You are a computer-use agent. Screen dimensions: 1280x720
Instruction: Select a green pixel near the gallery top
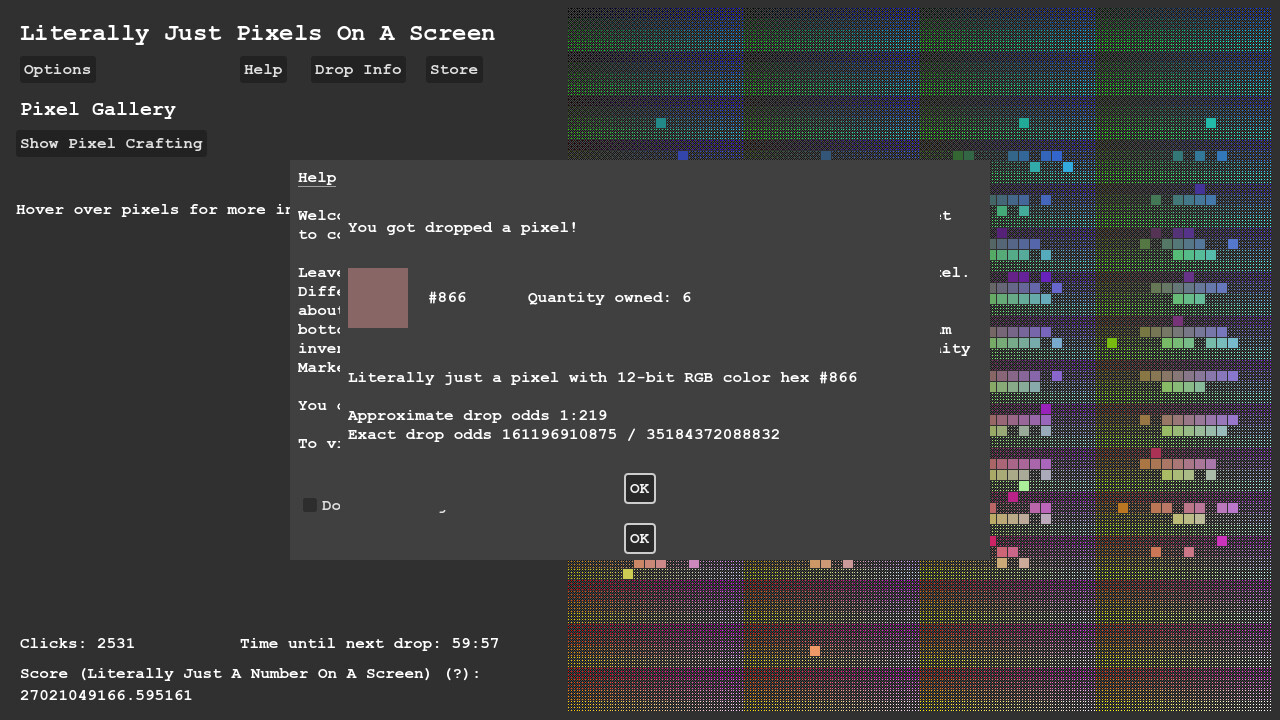pyautogui.click(x=957, y=154)
